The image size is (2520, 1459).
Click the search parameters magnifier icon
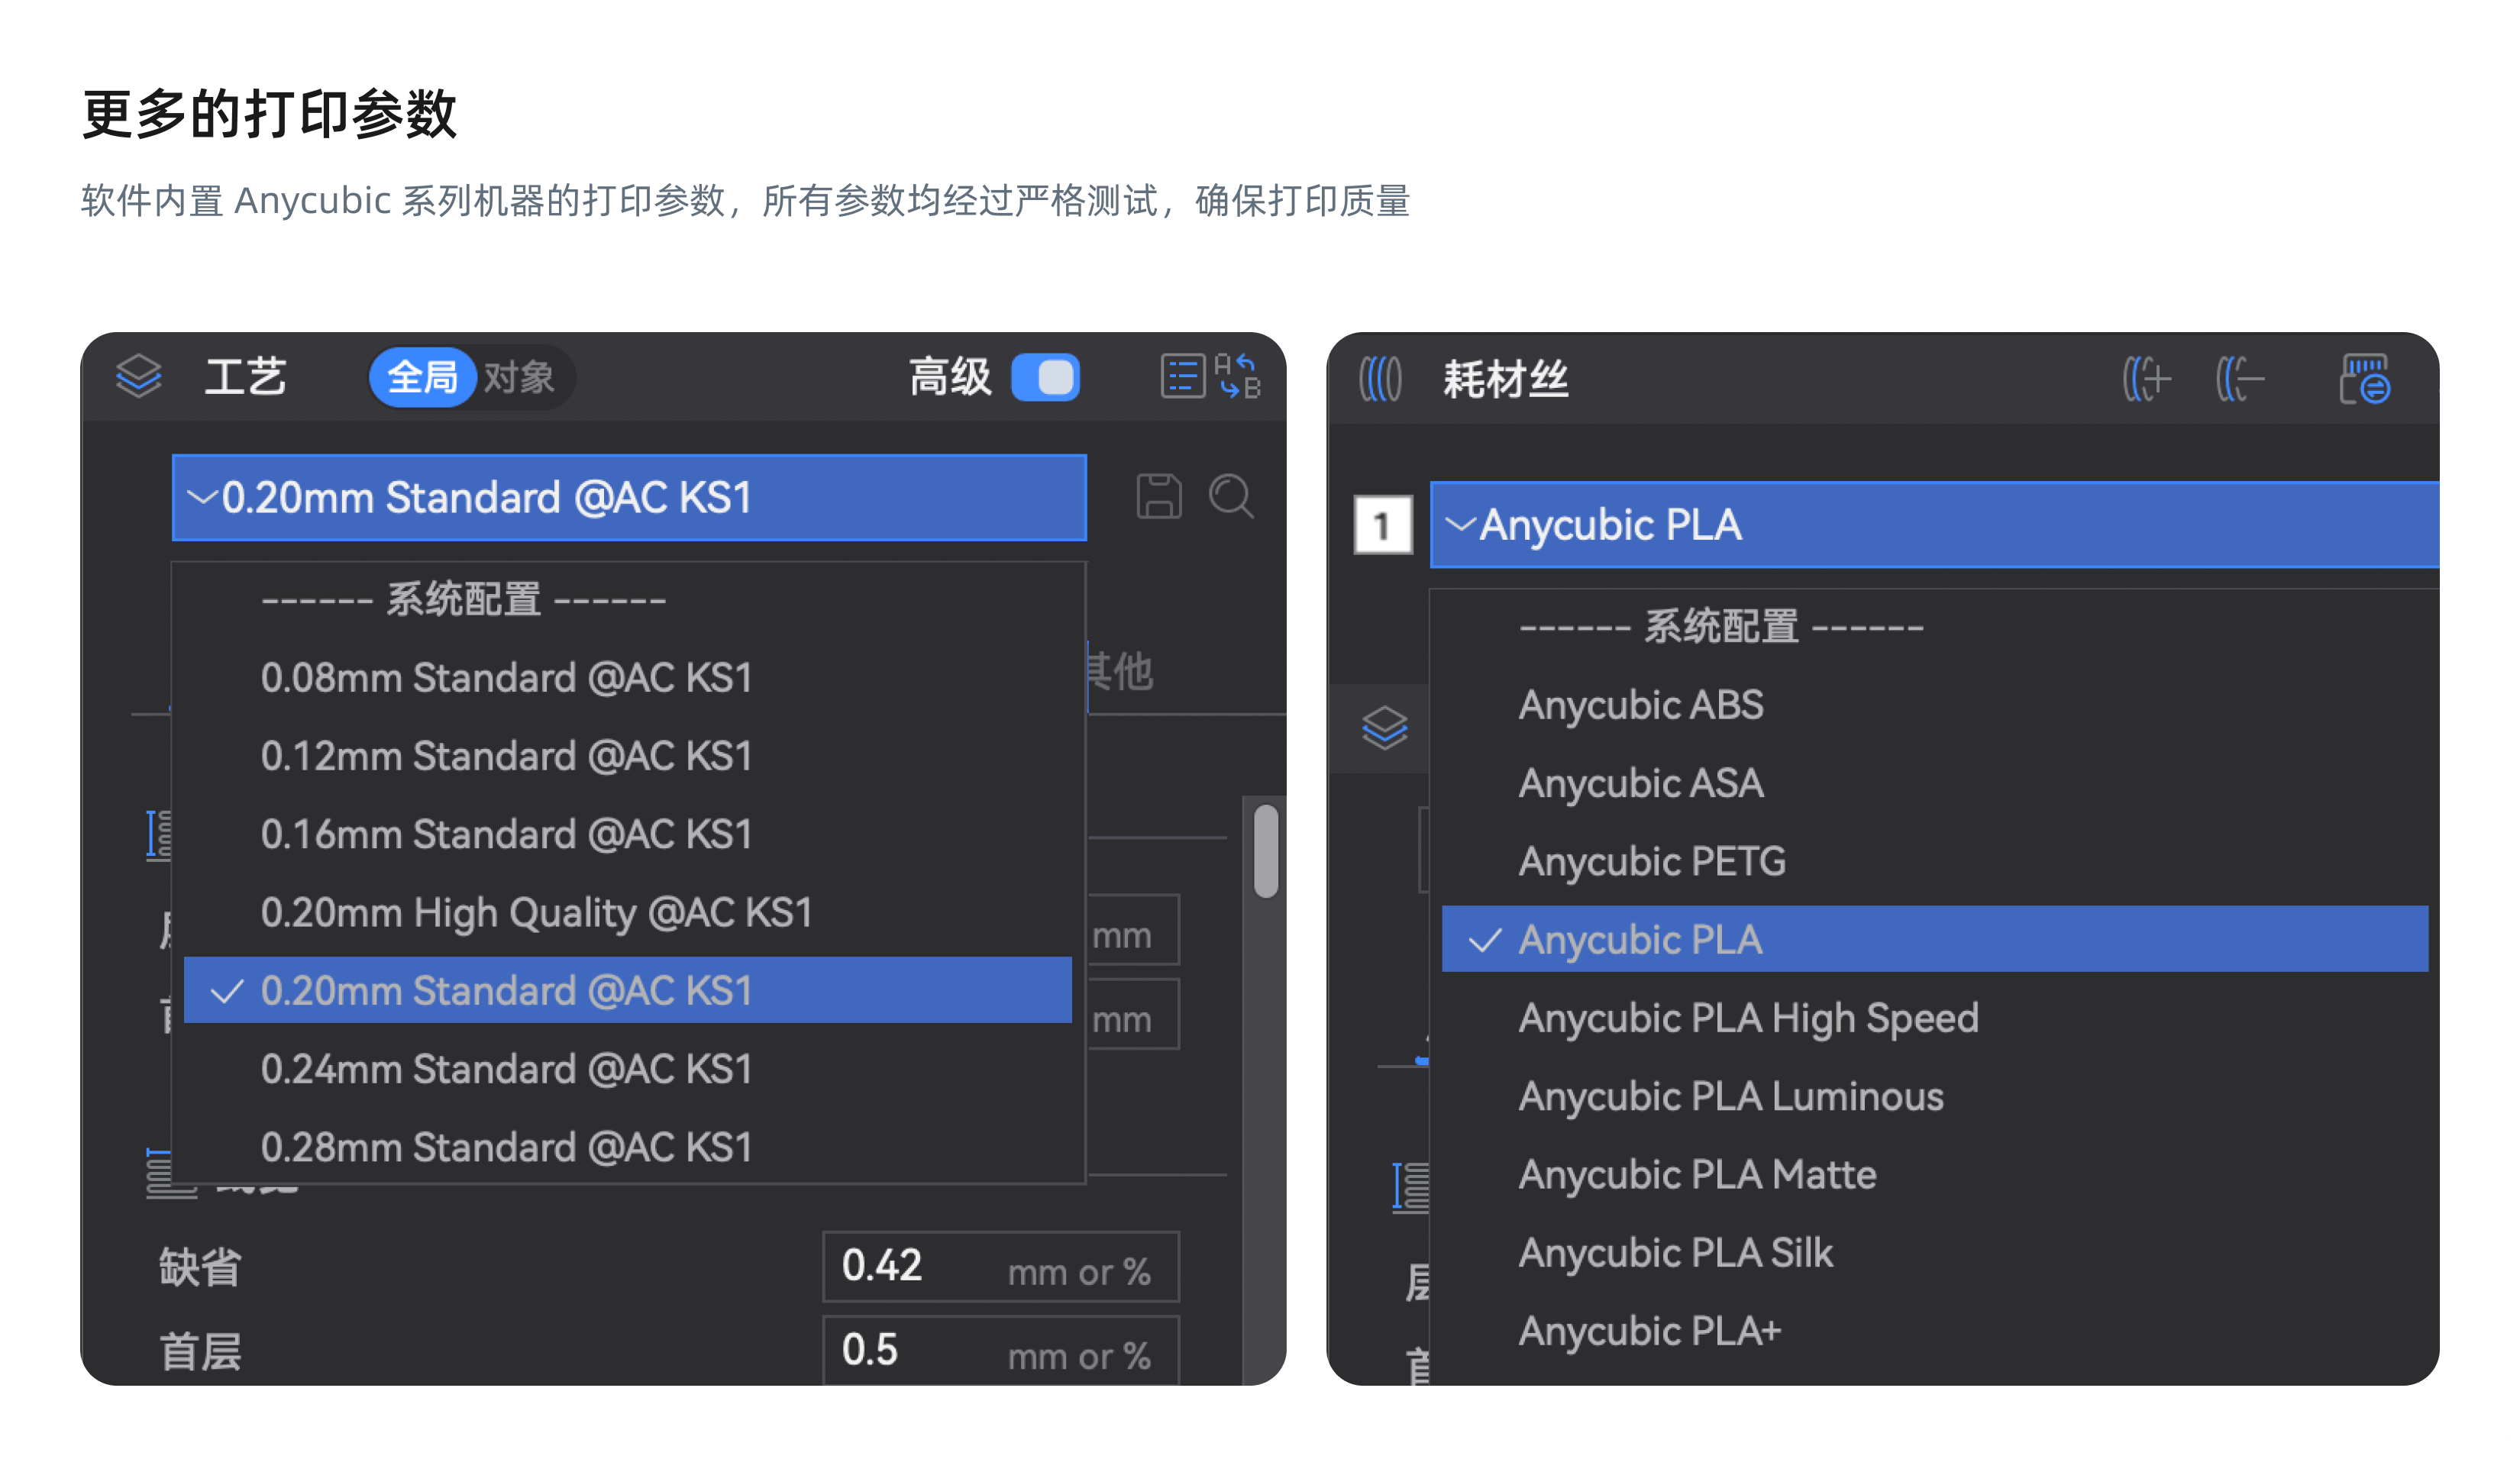[x=1231, y=496]
